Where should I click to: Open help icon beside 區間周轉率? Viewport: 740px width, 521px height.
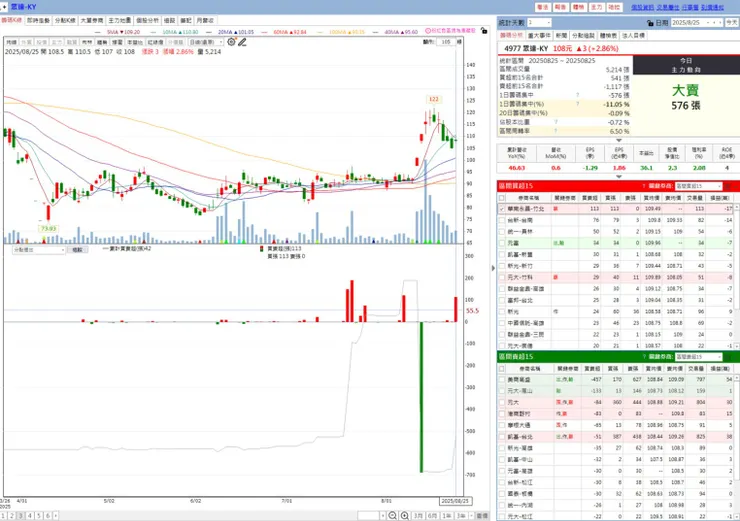pos(555,131)
